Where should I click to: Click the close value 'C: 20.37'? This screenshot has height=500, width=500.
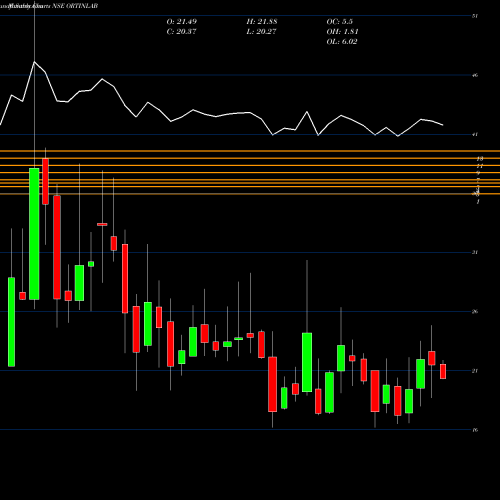click(181, 32)
